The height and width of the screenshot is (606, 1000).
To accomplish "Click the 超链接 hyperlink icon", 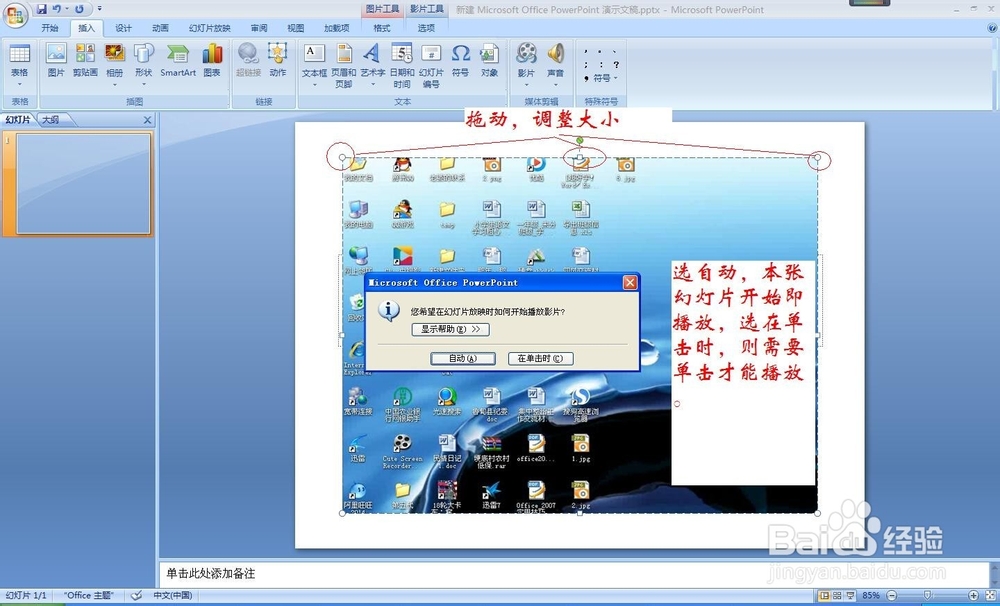I will pos(249,61).
